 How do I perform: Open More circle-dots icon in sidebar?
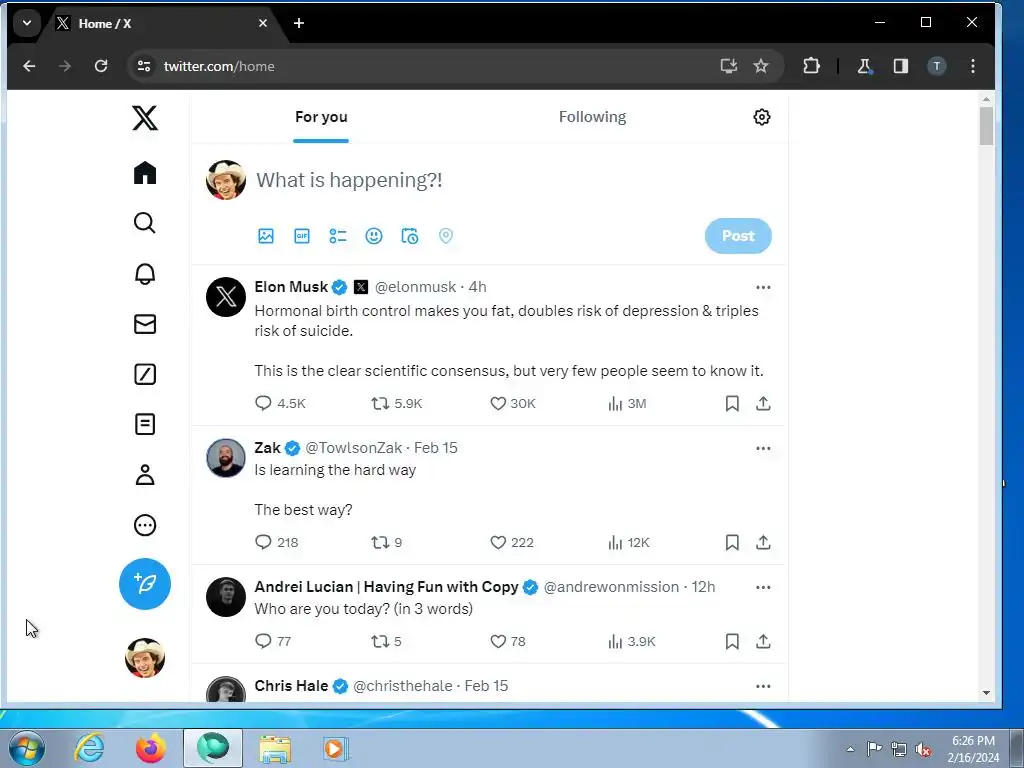point(144,525)
